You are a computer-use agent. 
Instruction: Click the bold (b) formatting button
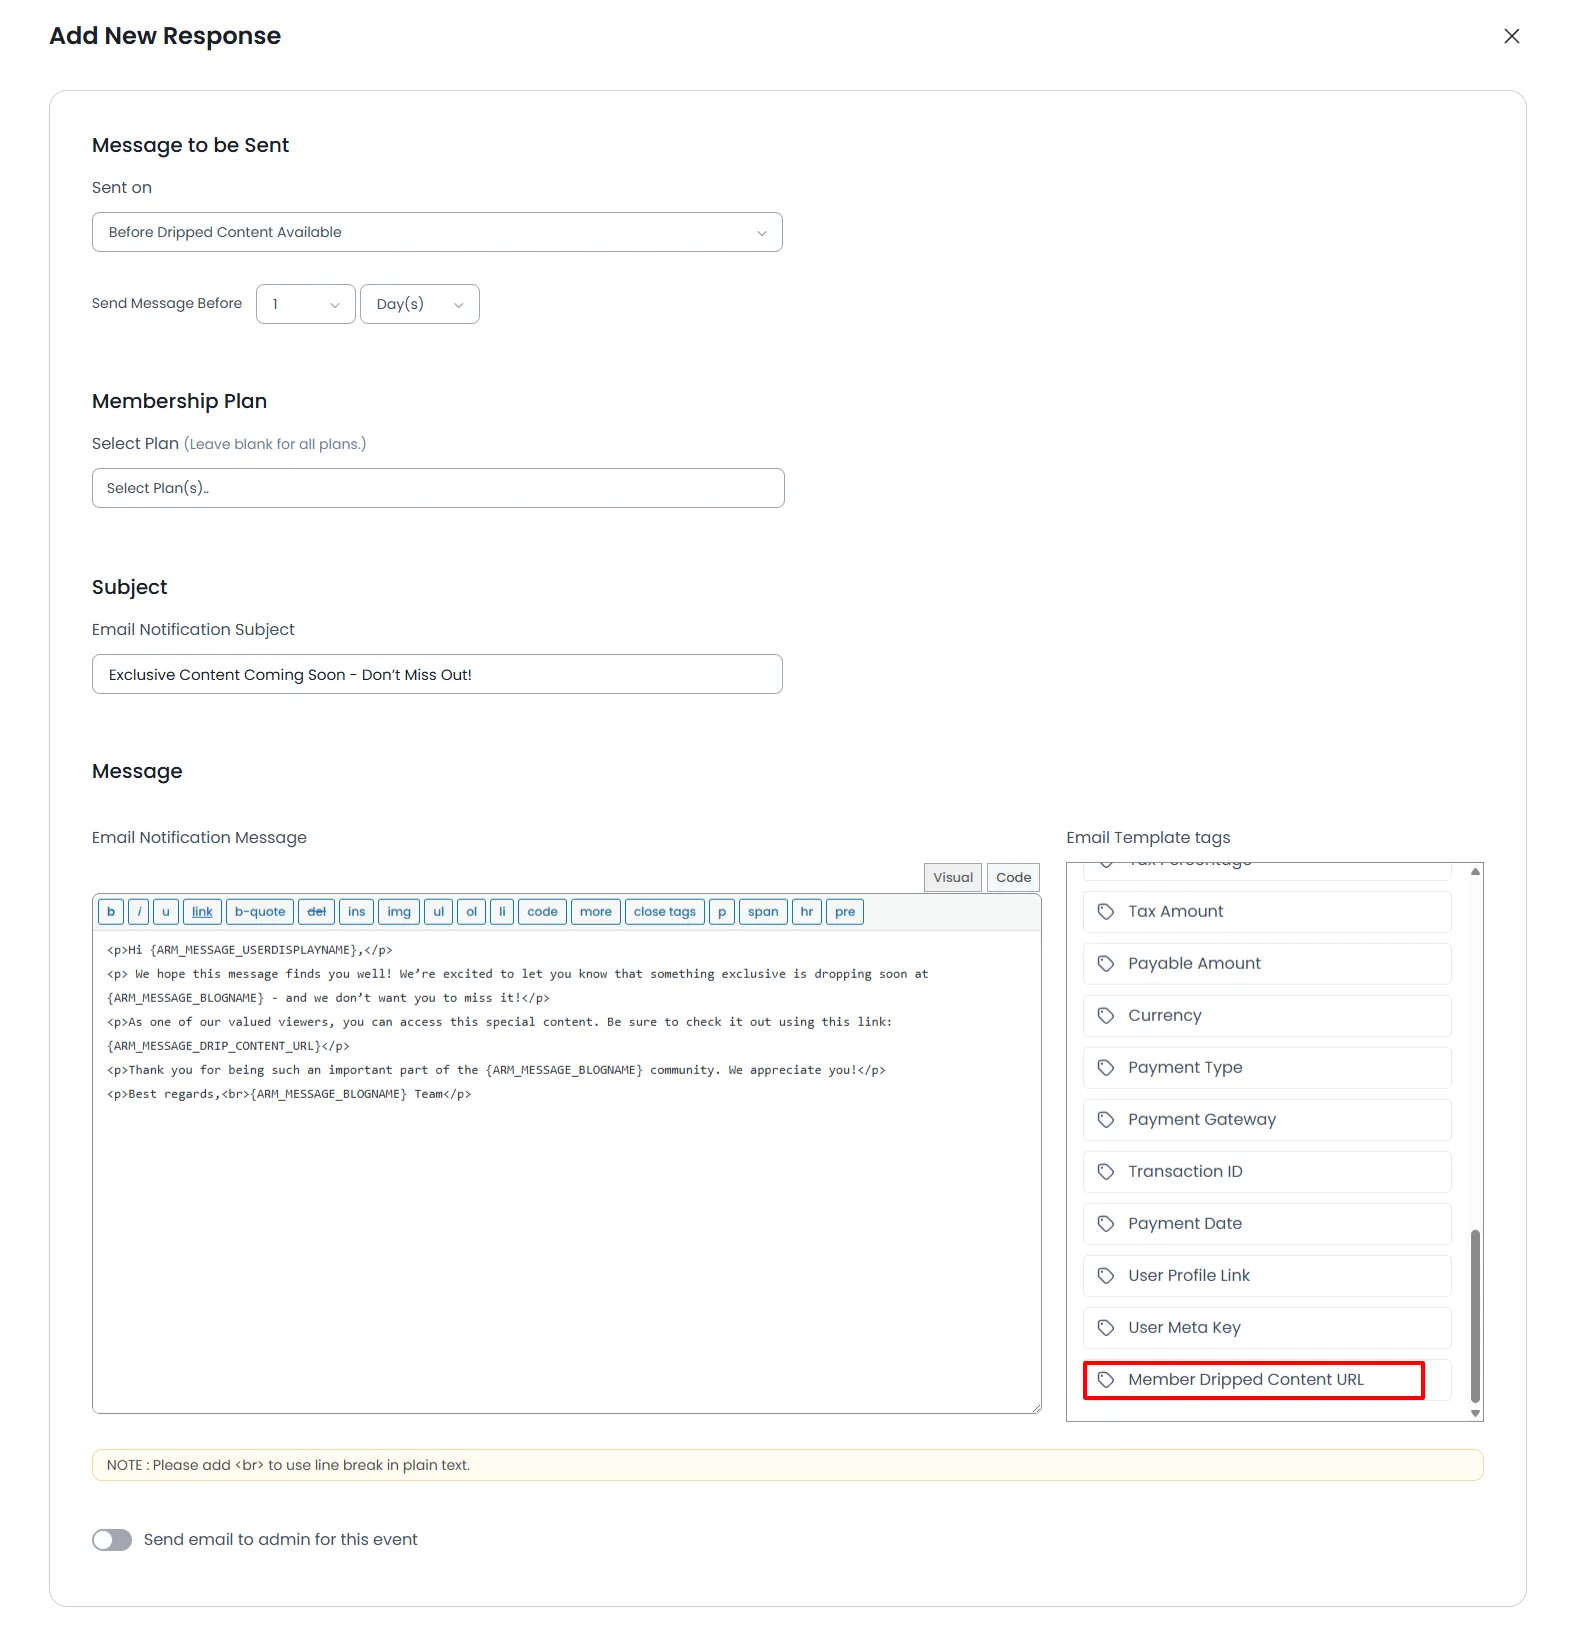(110, 911)
